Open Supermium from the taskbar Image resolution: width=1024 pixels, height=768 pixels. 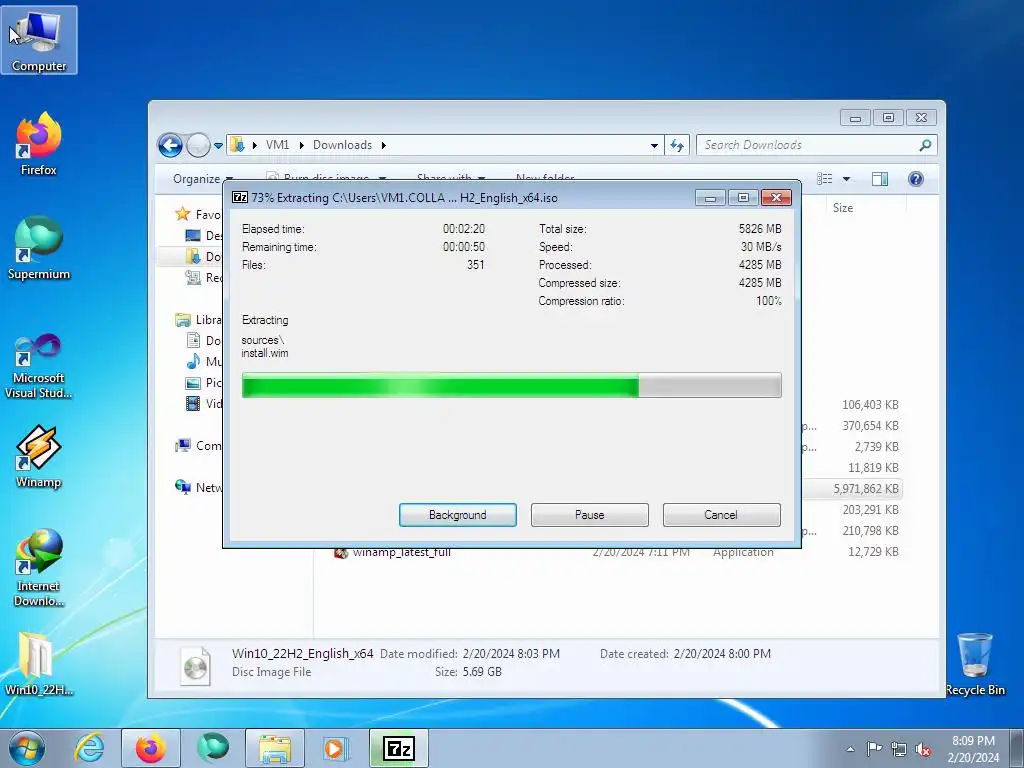(x=213, y=748)
